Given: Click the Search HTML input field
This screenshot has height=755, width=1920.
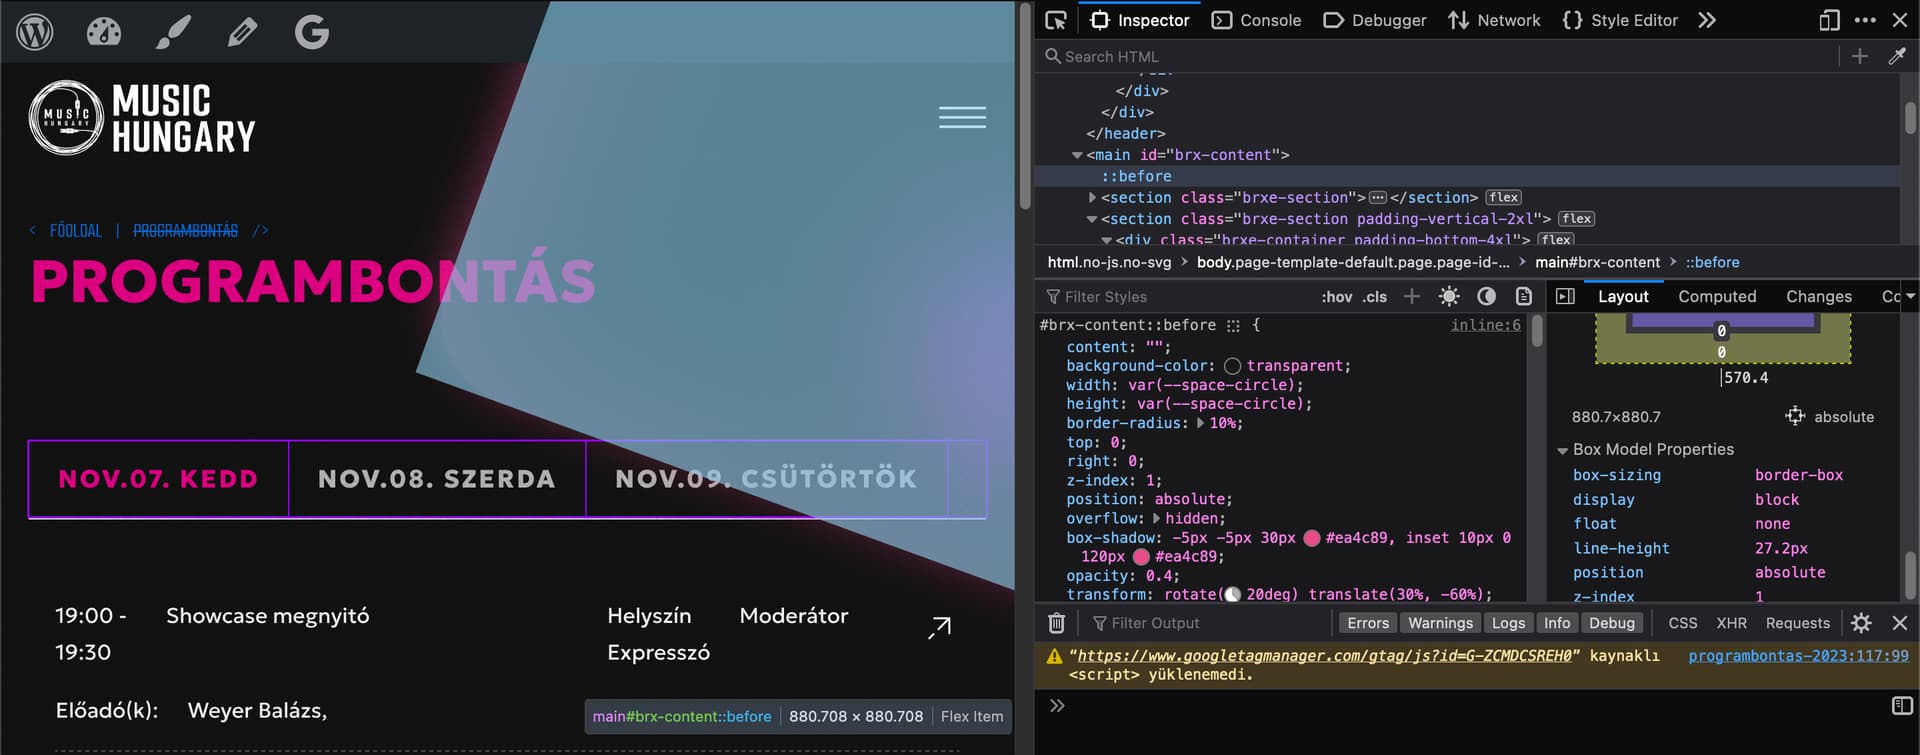Looking at the screenshot, I should (x=1440, y=57).
